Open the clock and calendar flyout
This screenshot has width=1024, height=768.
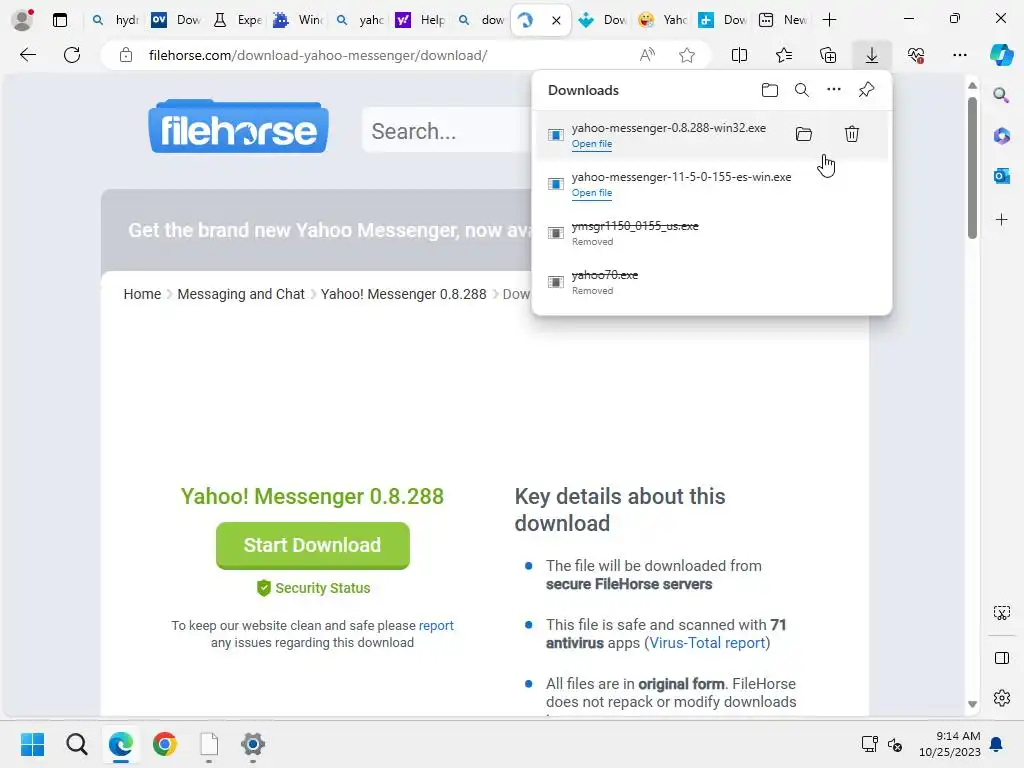tap(950, 744)
